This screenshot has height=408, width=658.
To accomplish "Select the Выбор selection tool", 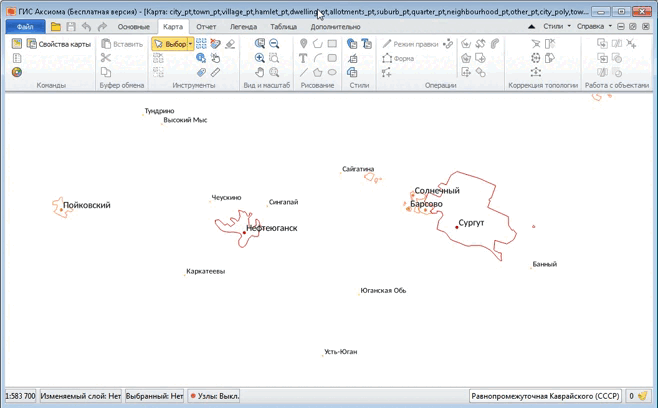I will tap(170, 44).
